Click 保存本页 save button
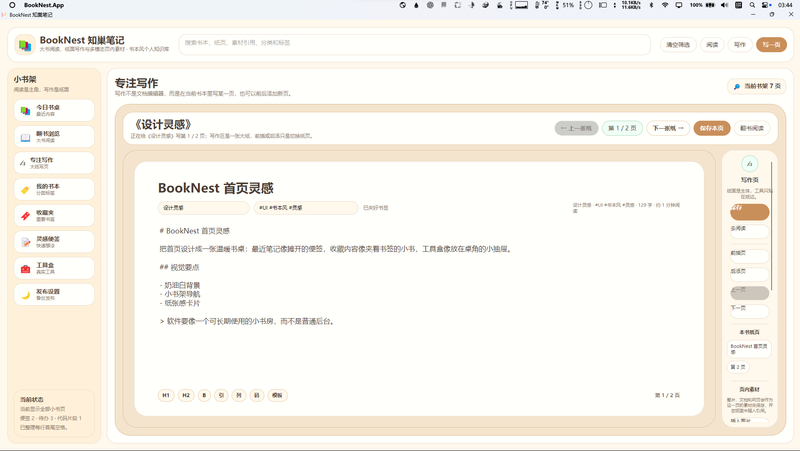 click(x=712, y=128)
